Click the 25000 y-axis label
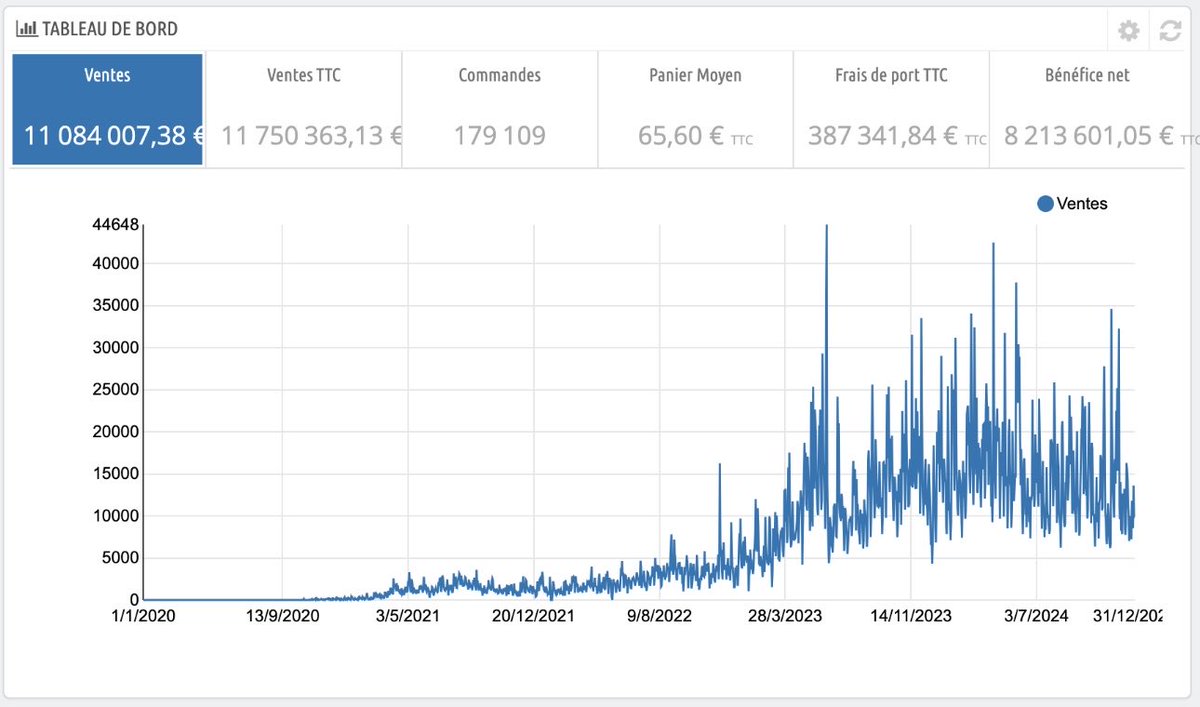This screenshot has width=1200, height=707. point(116,390)
